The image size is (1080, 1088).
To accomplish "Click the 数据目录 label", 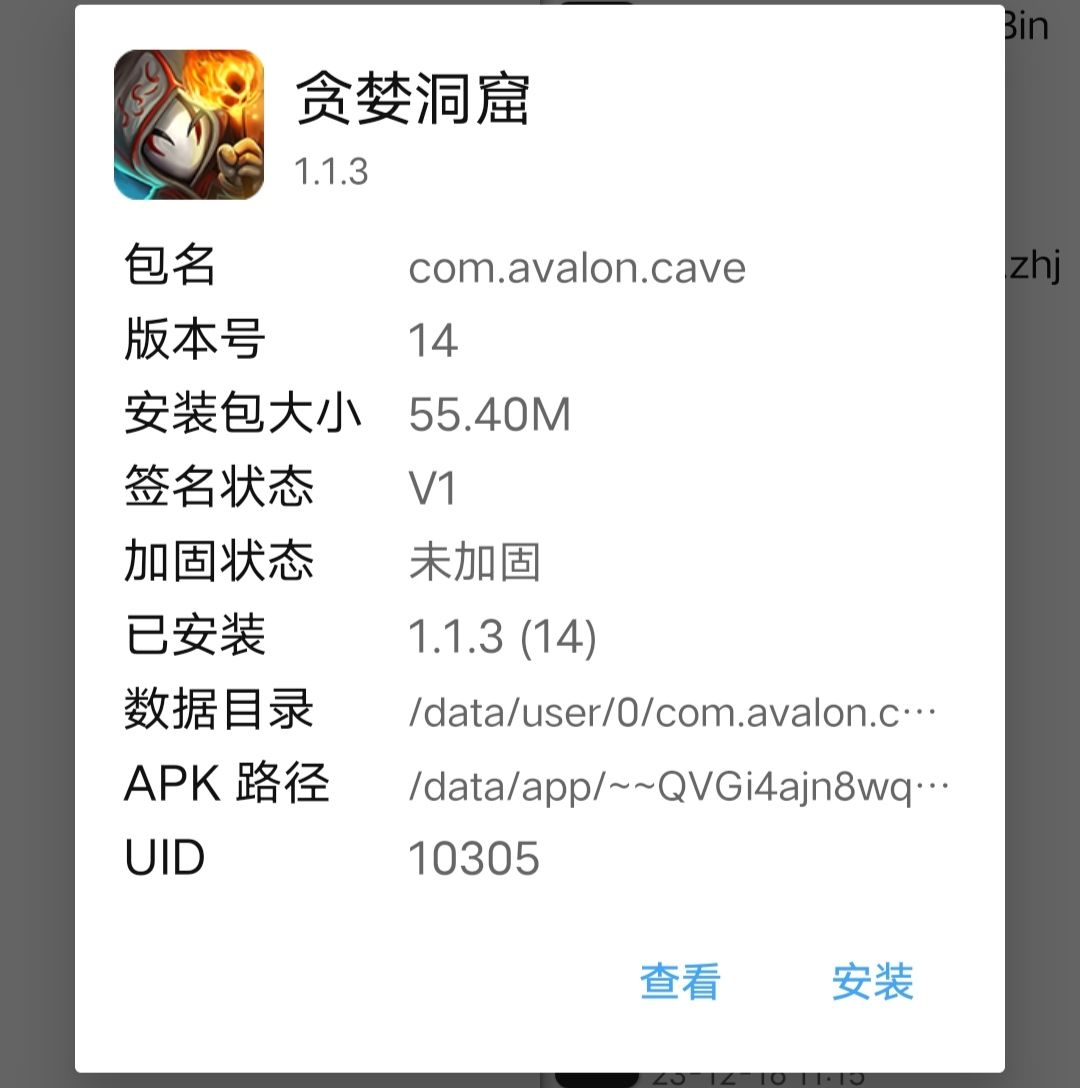I will click(219, 708).
